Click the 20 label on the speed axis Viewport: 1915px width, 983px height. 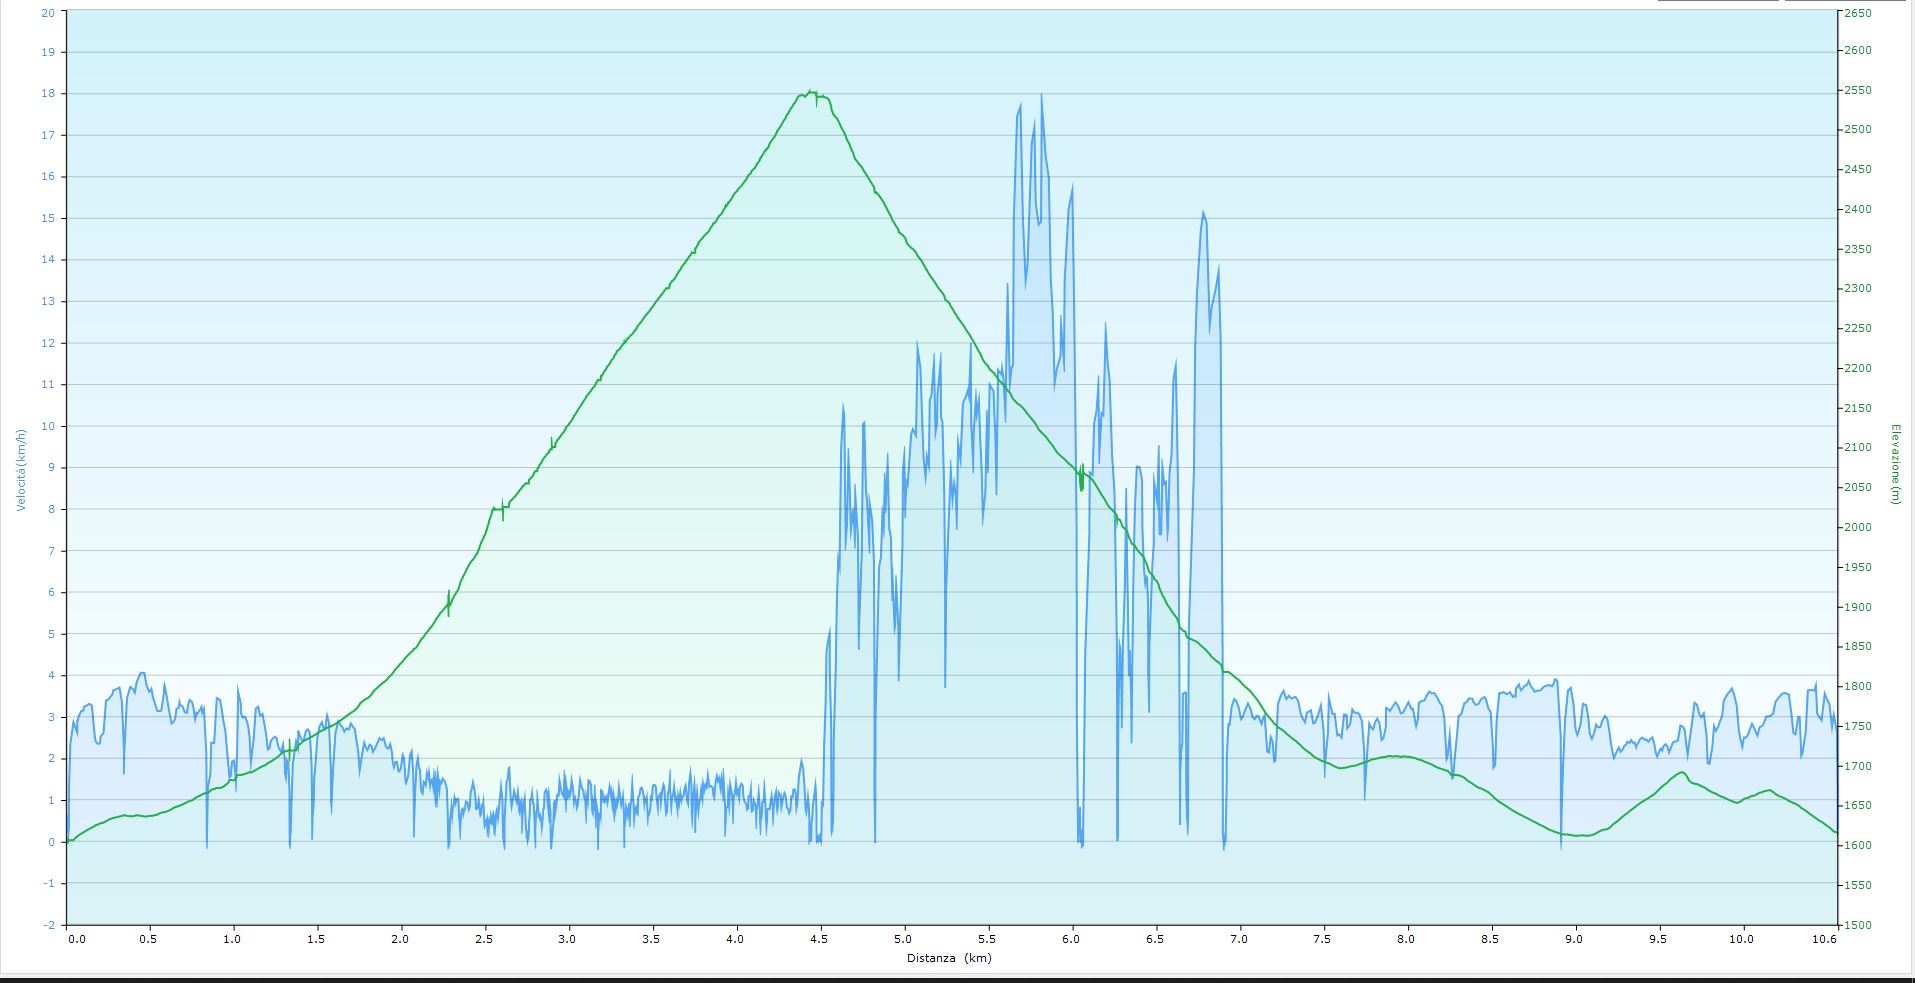[48, 12]
